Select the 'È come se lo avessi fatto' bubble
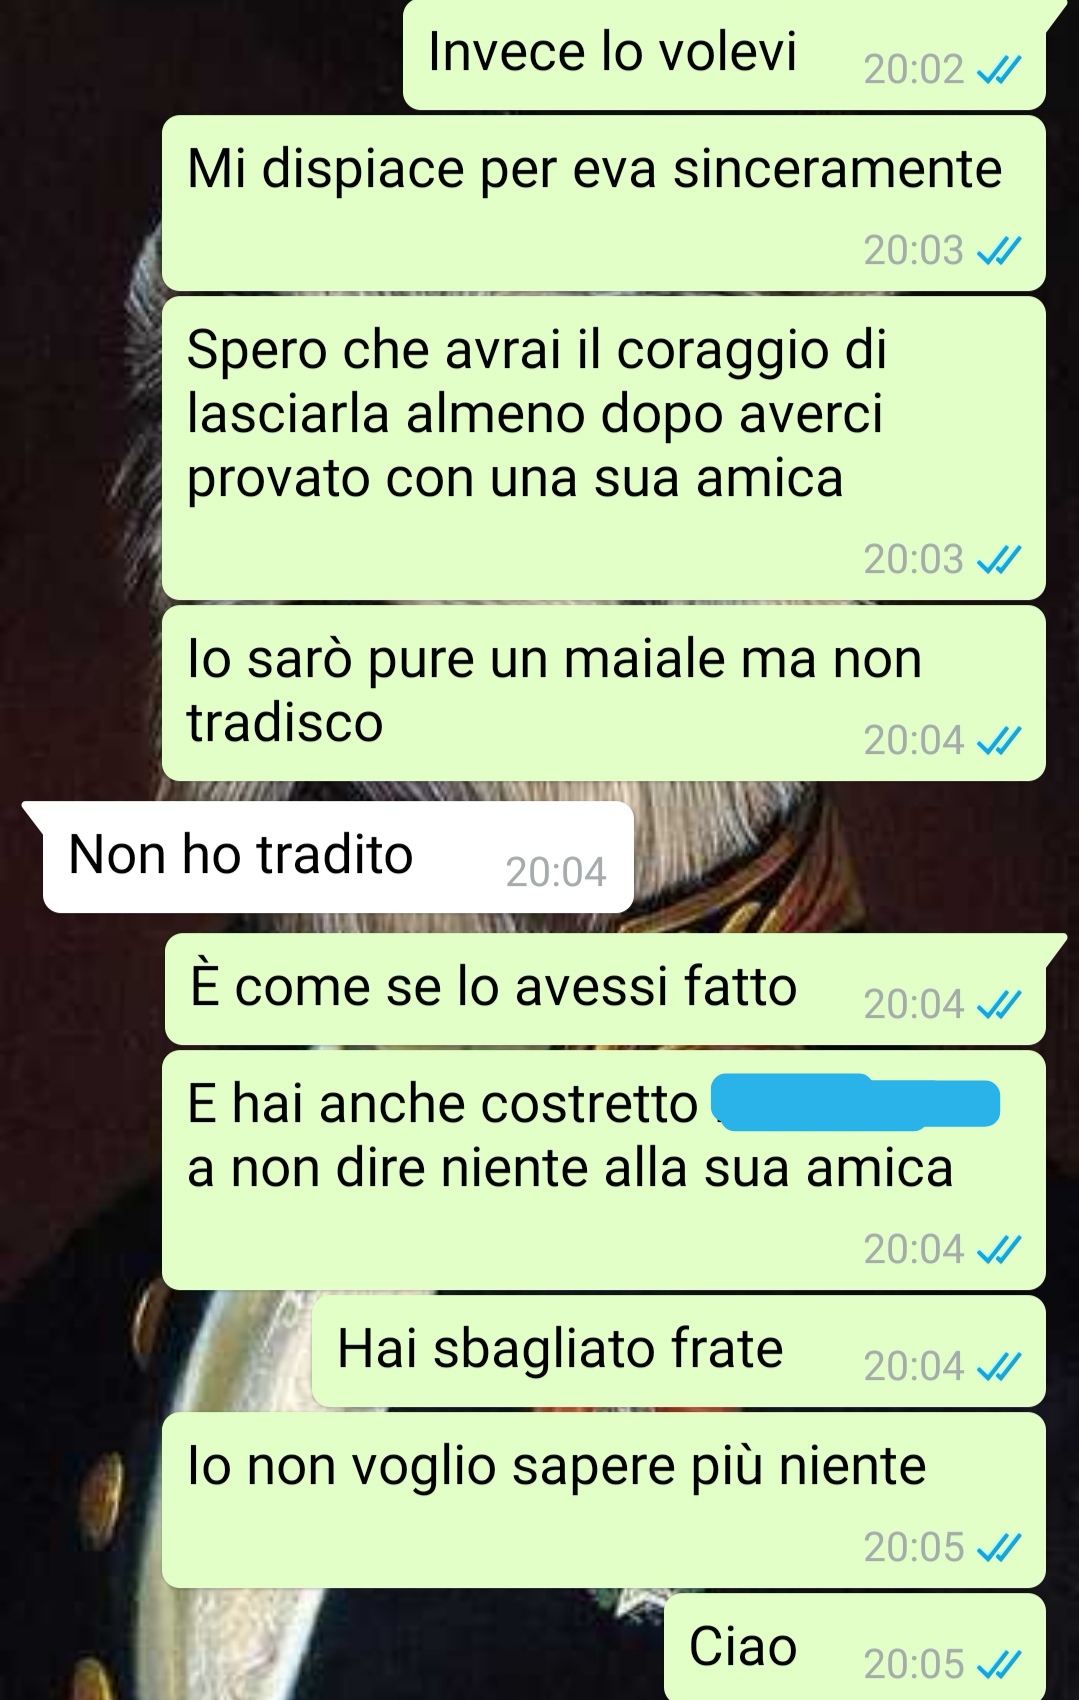Image resolution: width=1079 pixels, height=1700 pixels. [x=605, y=989]
